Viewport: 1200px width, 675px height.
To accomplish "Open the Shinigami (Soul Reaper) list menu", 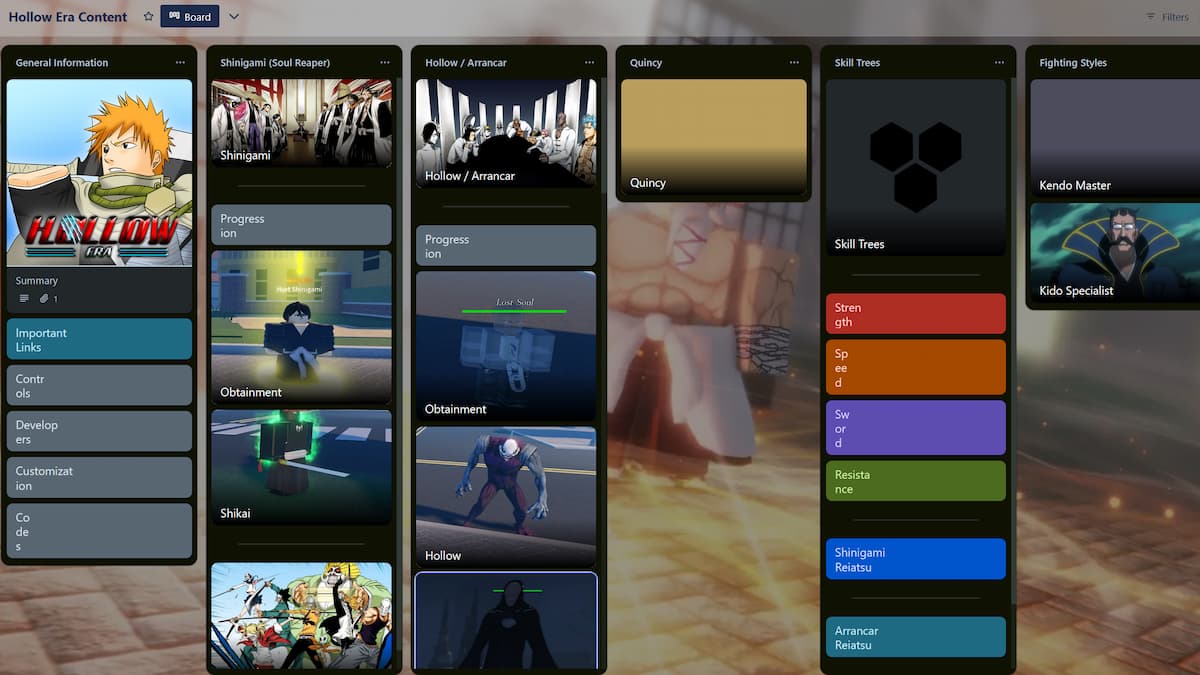I will point(385,62).
